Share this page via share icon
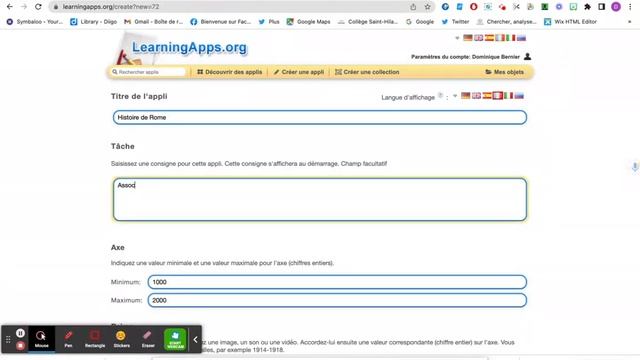Image resolution: width=640 pixels, height=360 pixels. click(x=413, y=7)
